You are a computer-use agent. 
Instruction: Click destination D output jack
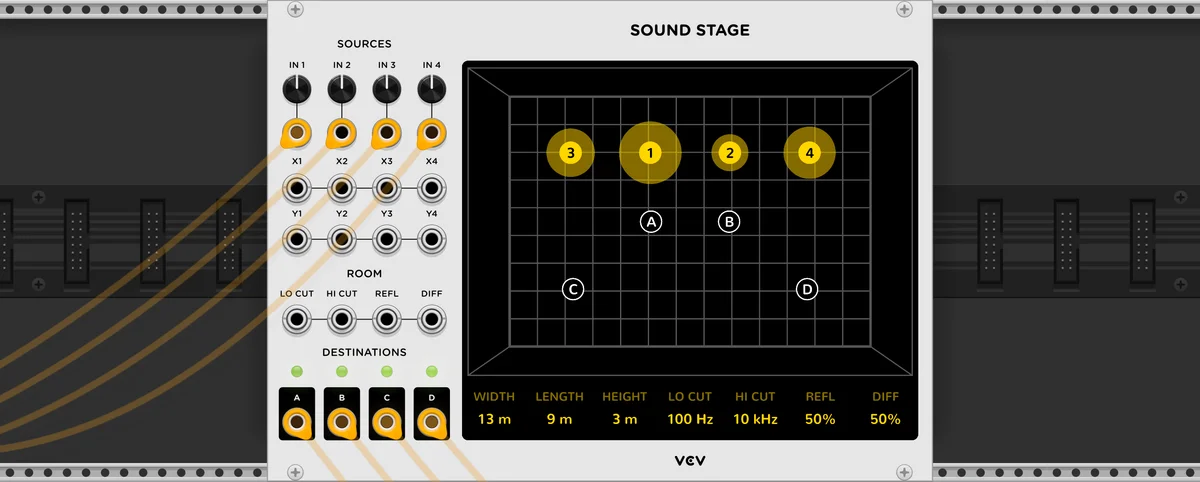[x=432, y=424]
